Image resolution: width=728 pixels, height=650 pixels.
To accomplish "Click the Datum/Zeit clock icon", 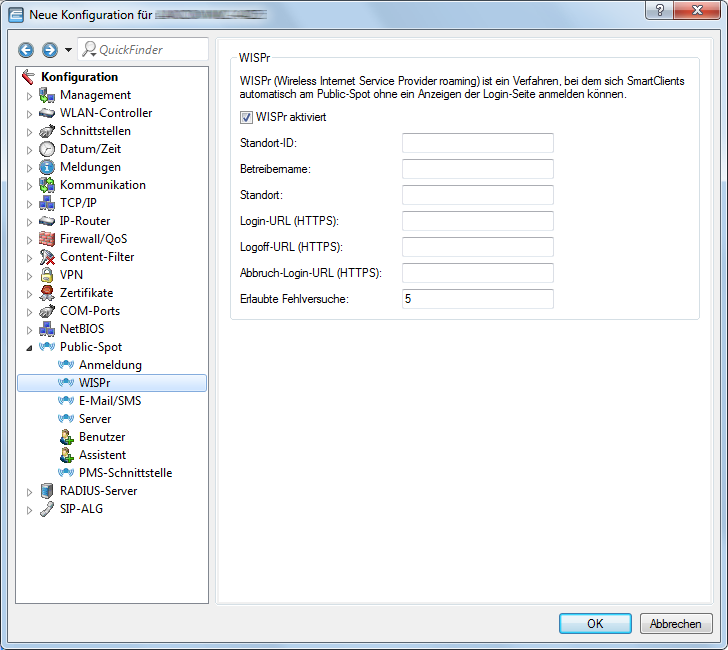I will coord(47,149).
